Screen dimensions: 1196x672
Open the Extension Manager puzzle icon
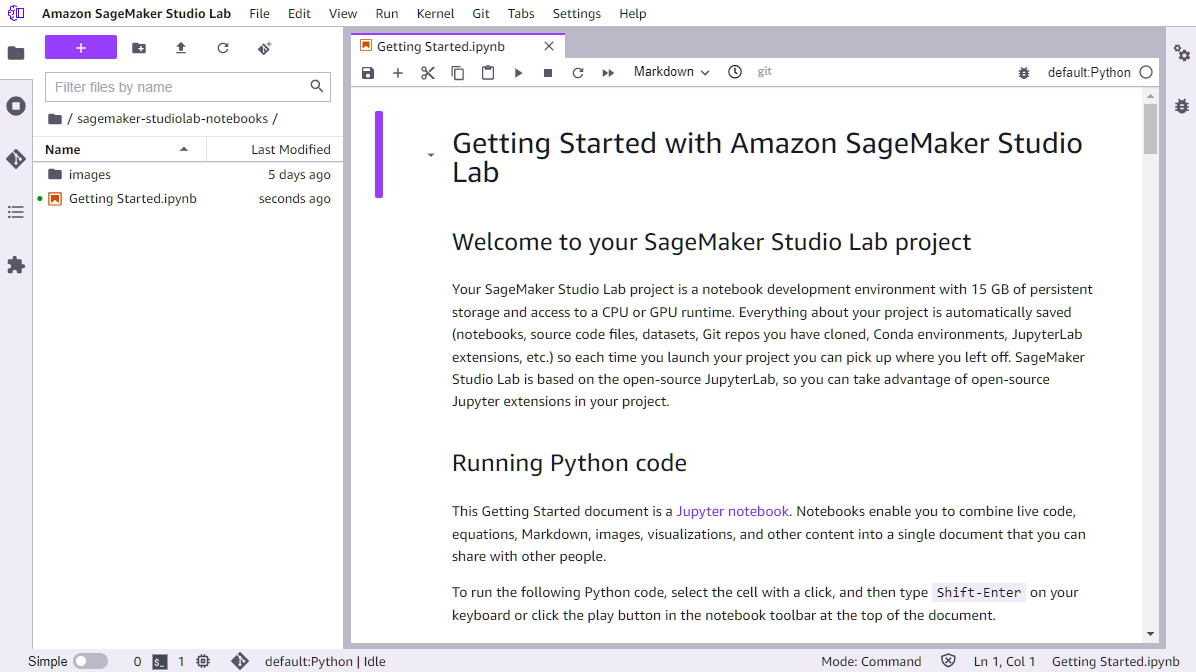[16, 265]
